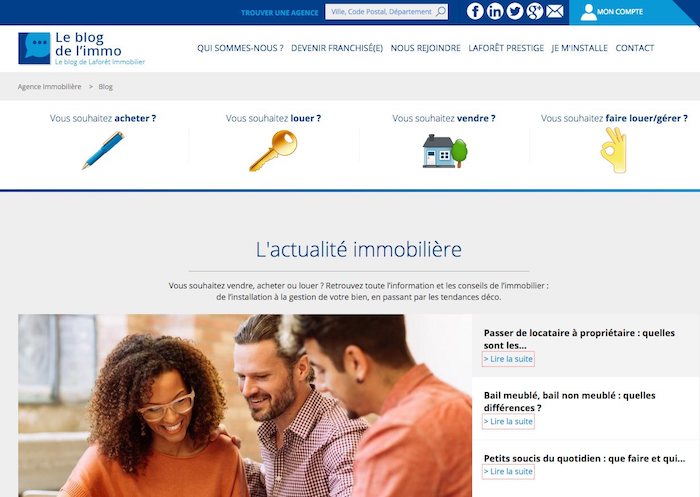The height and width of the screenshot is (497, 700).
Task: Click the search magnifier icon
Action: [x=441, y=12]
